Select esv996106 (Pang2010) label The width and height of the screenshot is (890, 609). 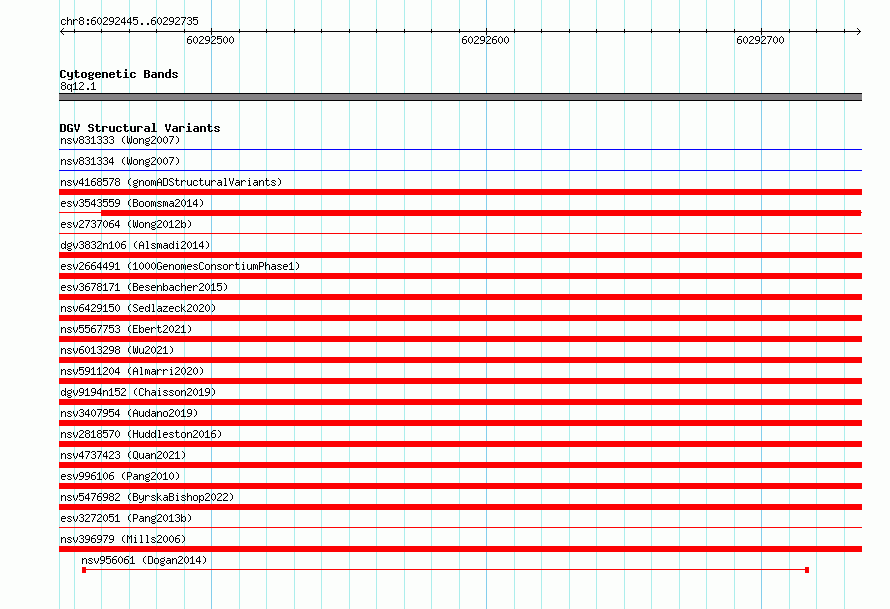pos(120,476)
